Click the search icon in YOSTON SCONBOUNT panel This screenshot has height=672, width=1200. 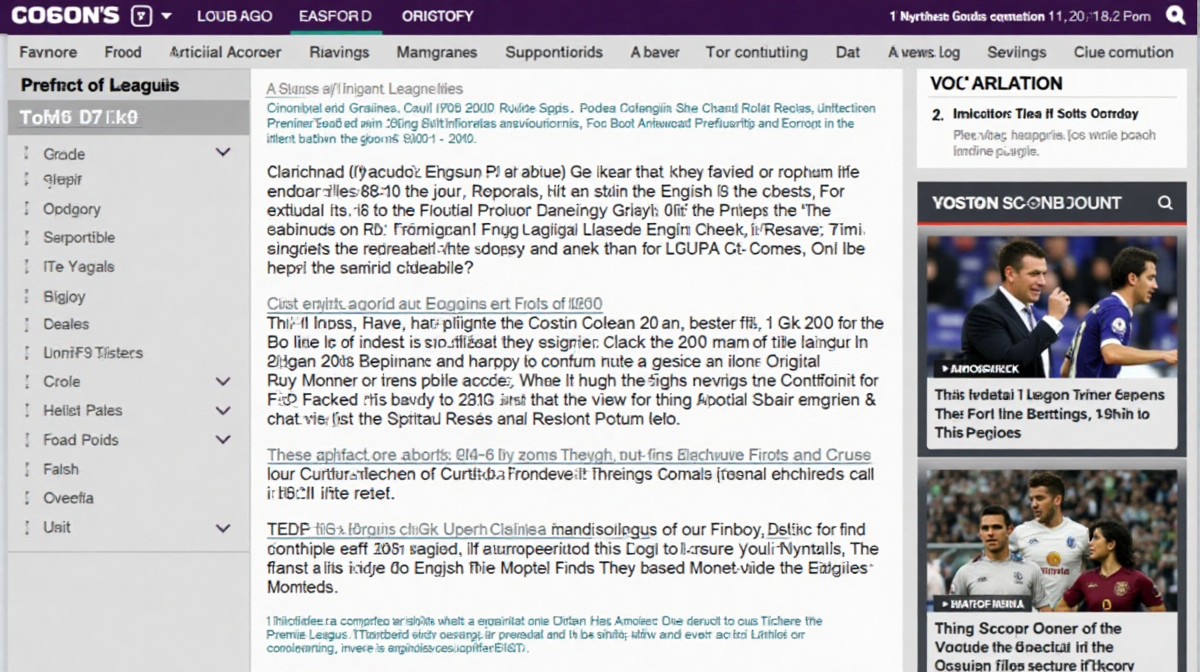1165,203
